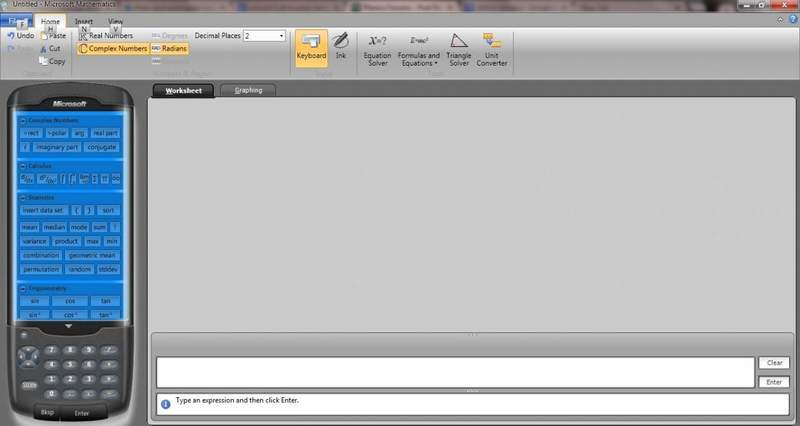
Task: Click the number 0 key on keypad
Action: click(51, 394)
